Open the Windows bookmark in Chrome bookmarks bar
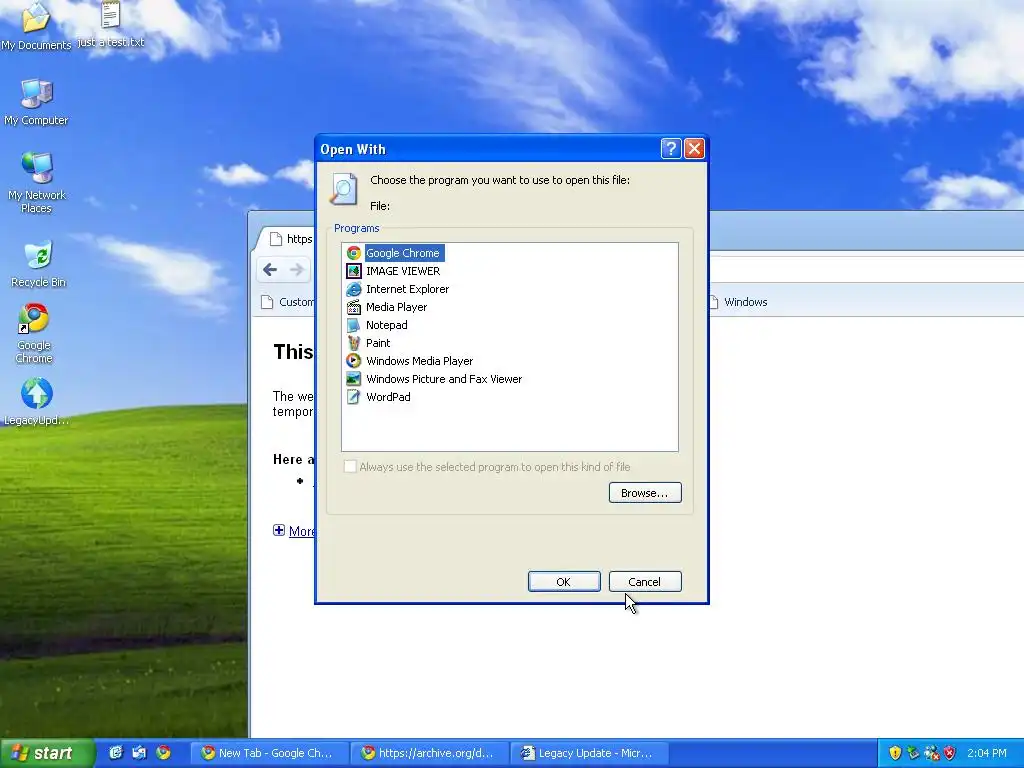Image resolution: width=1024 pixels, height=768 pixels. tap(738, 302)
